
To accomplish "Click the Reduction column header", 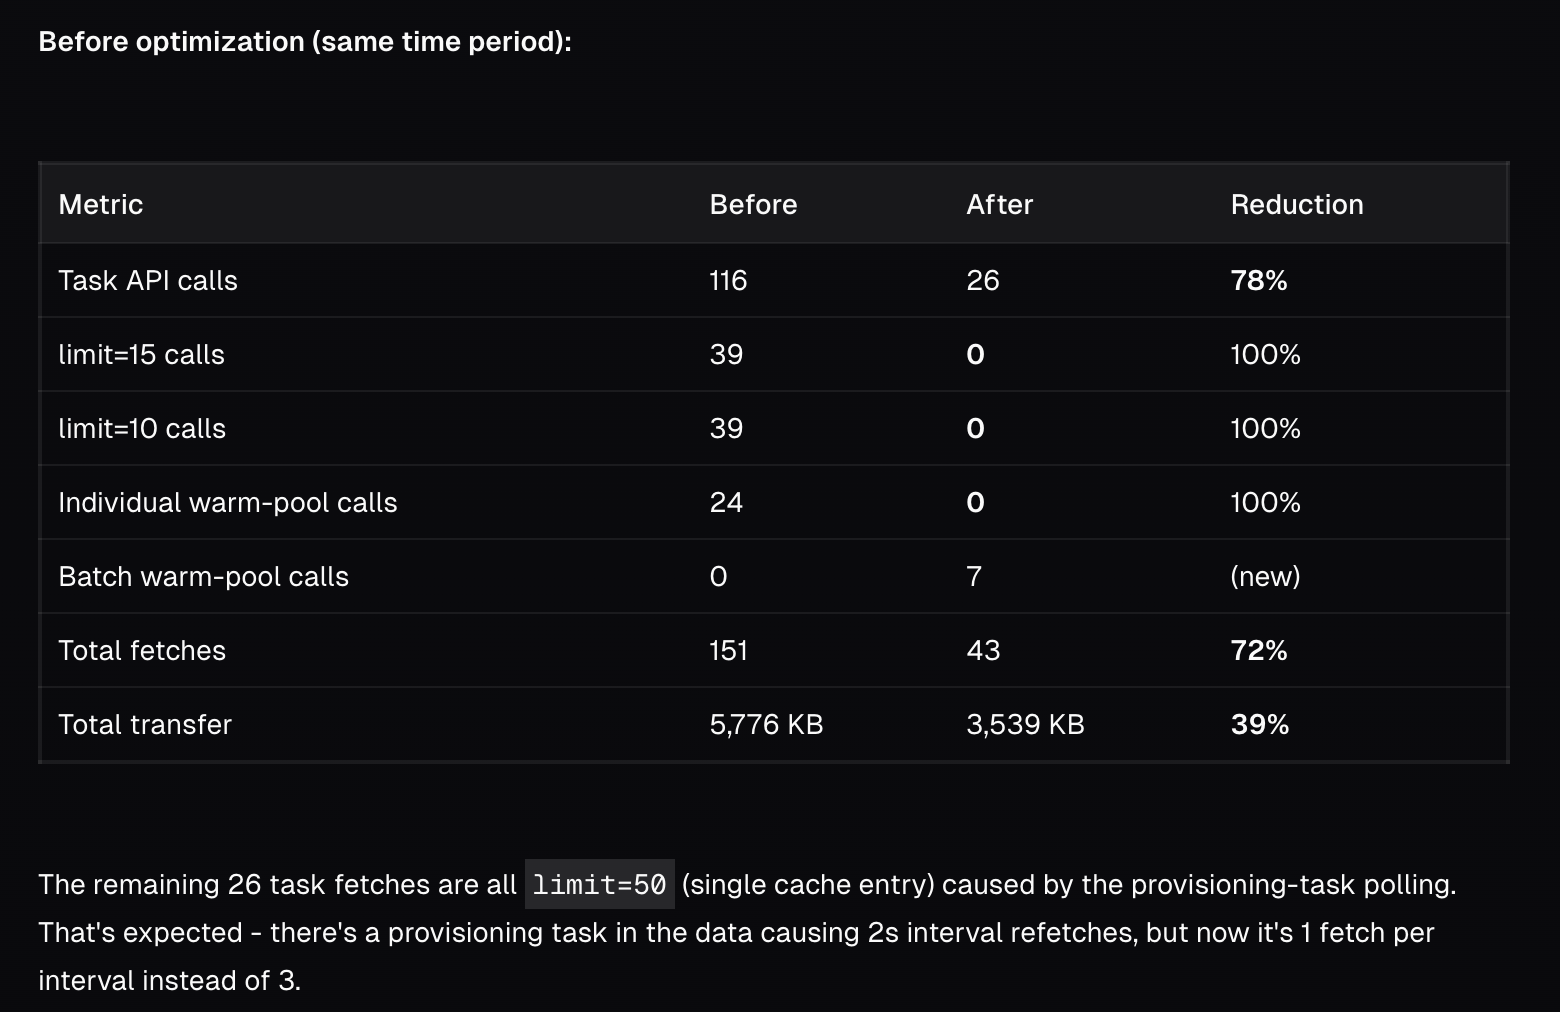I will (1296, 205).
